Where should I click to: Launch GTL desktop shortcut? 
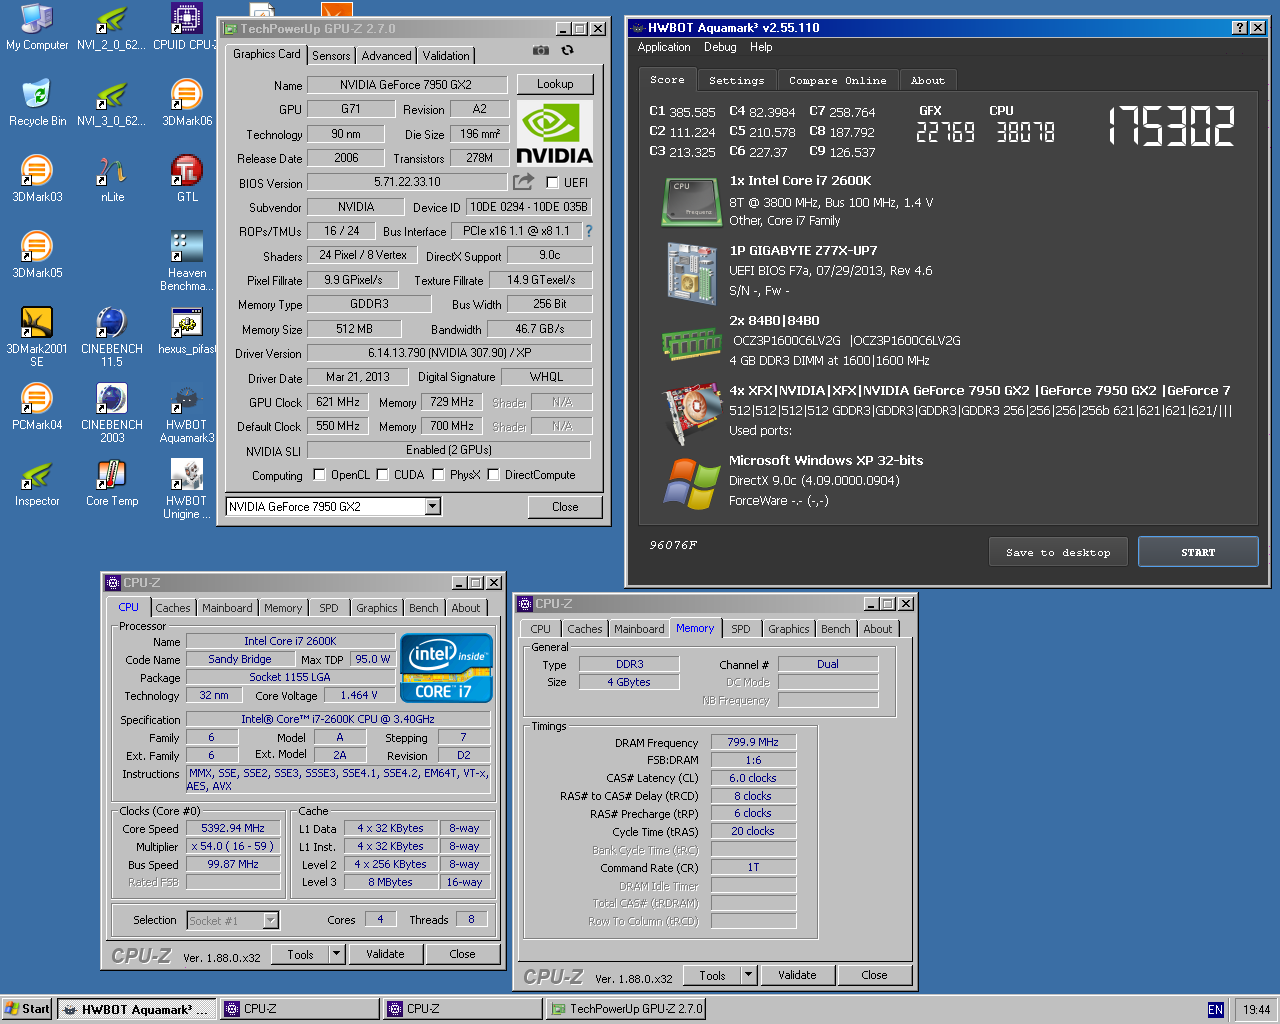coord(187,180)
